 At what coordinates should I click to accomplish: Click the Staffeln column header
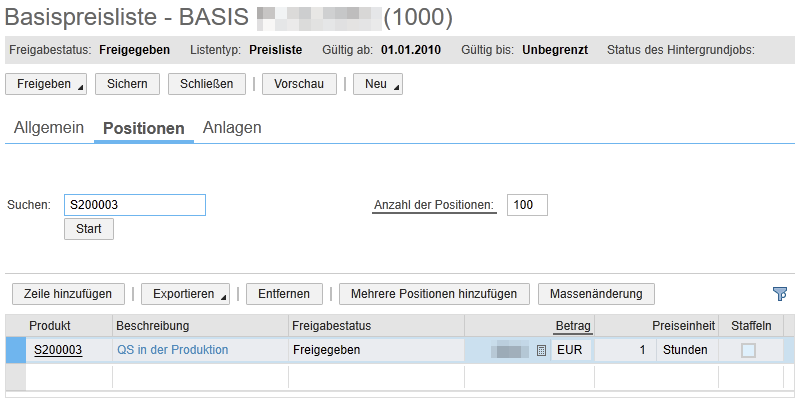[x=751, y=326]
